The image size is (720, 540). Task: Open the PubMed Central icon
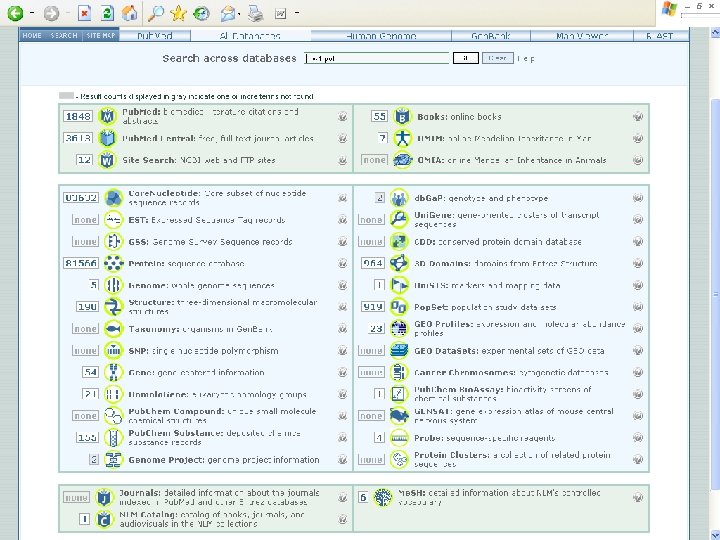click(107, 138)
